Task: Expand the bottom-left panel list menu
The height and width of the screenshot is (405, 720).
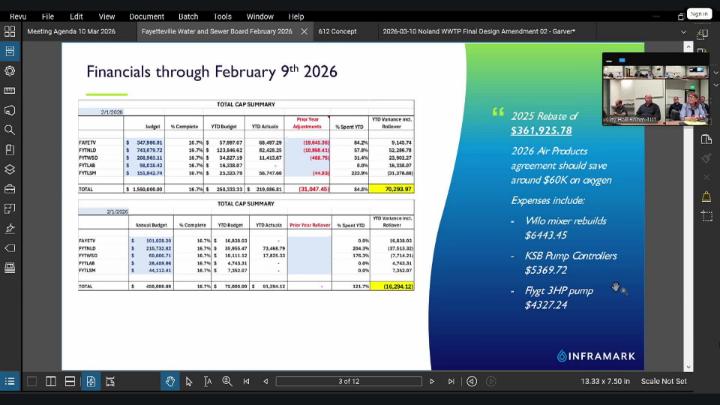Action: pyautogui.click(x=10, y=381)
